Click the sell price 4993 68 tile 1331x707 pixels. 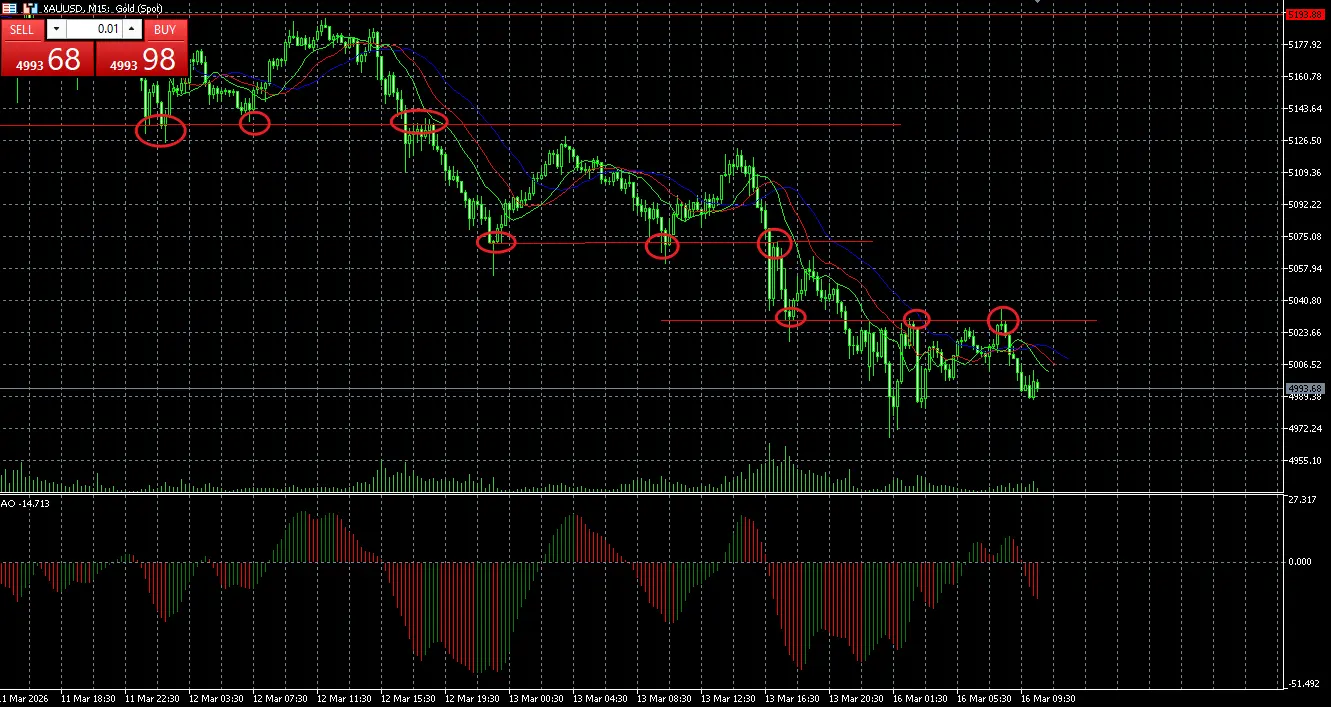tap(47, 59)
